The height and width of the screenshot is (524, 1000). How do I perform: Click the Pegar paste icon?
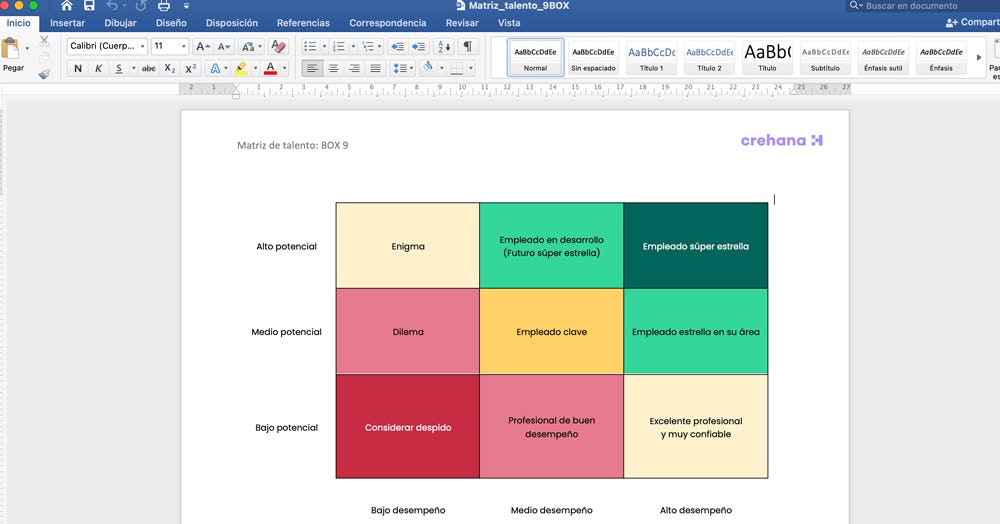point(10,48)
